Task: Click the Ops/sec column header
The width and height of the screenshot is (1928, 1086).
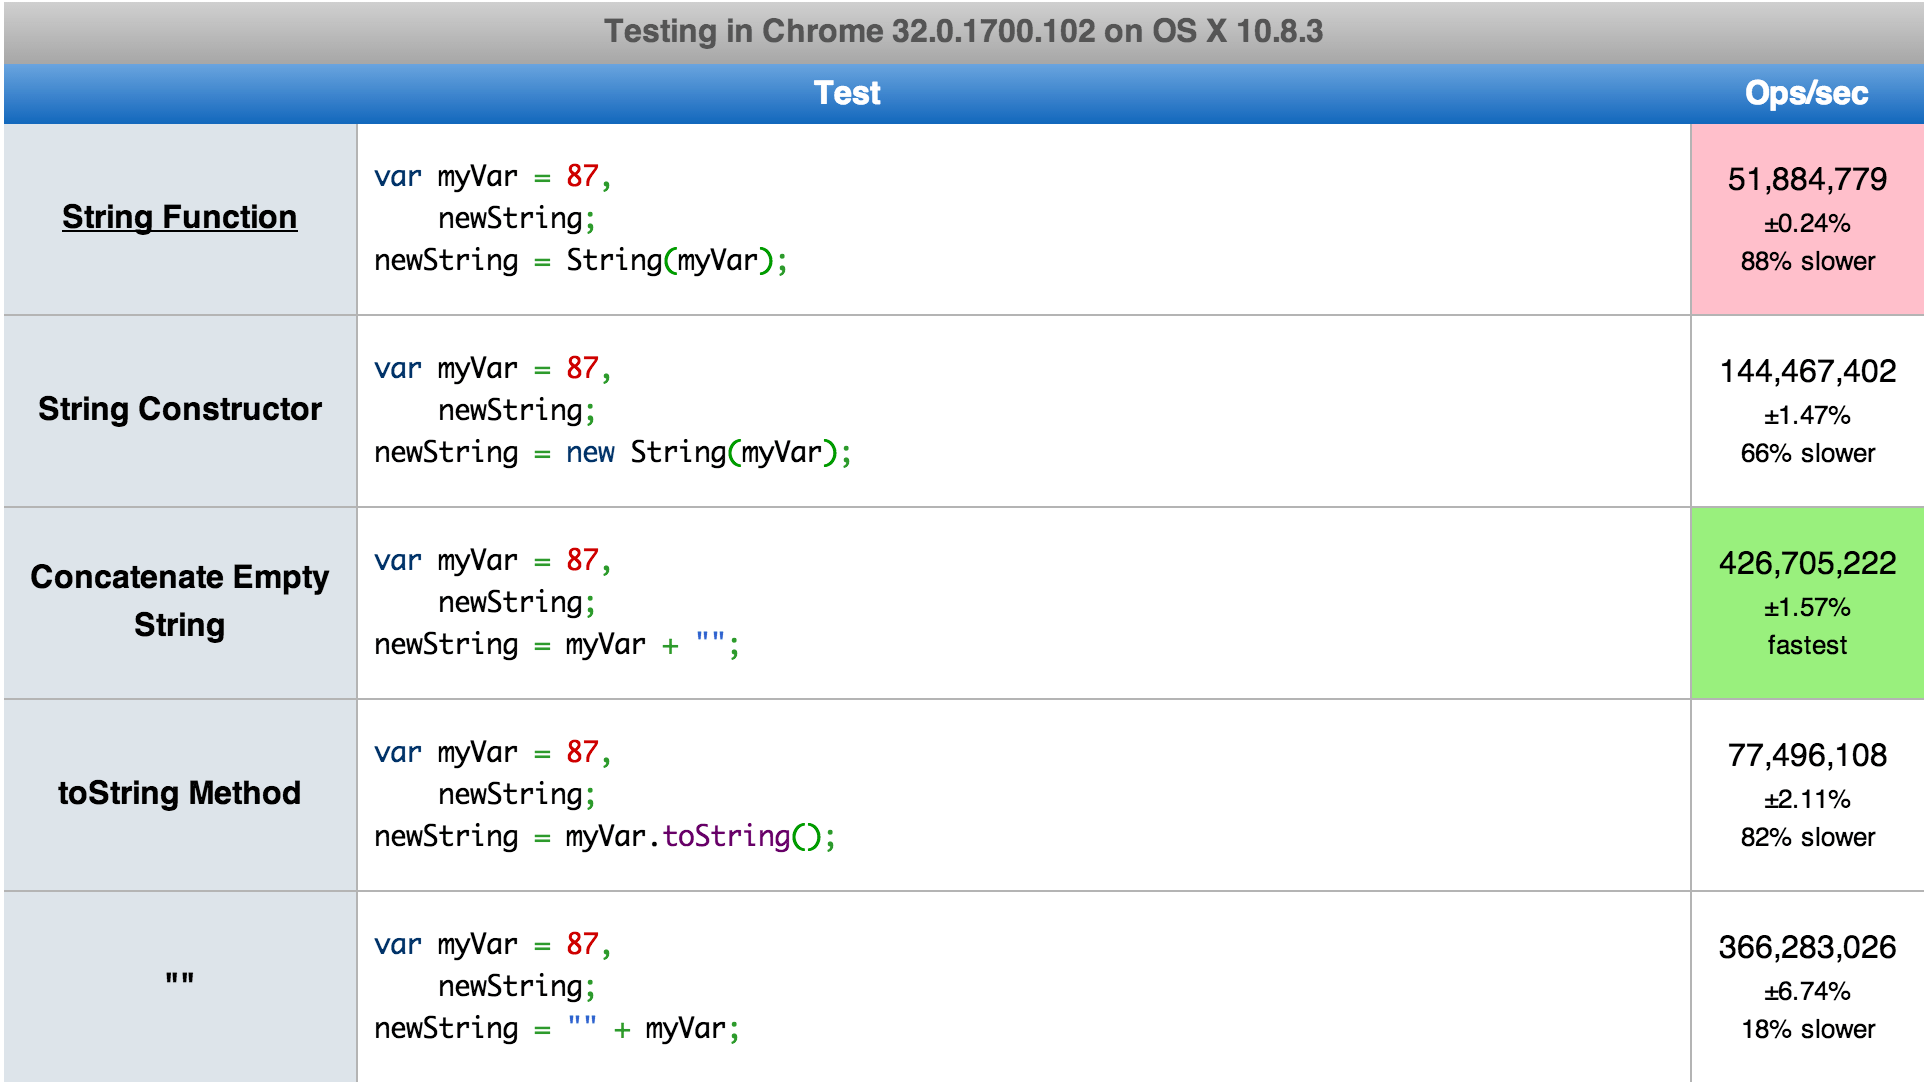Action: tap(1806, 93)
